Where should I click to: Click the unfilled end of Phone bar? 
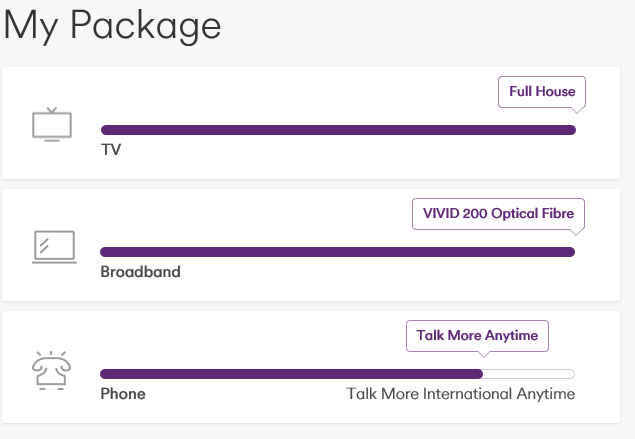529,374
